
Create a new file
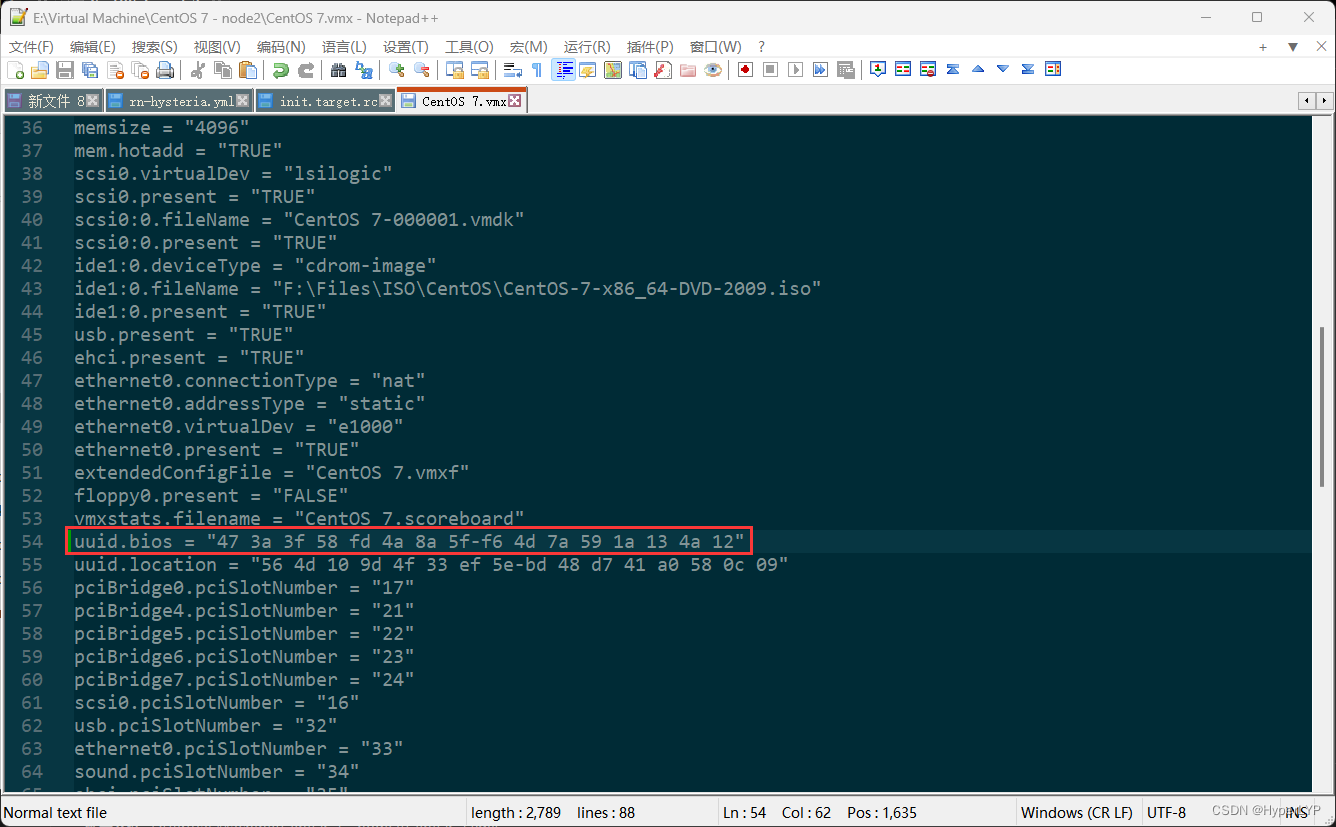pos(16,69)
